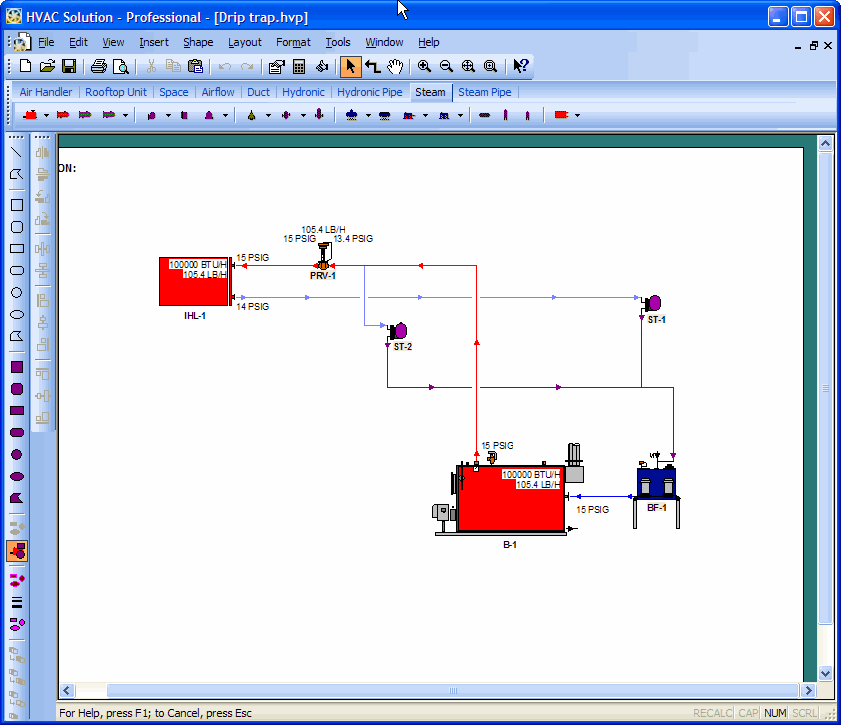Open a file with the folder icon
This screenshot has width=841, height=725.
click(x=47, y=66)
